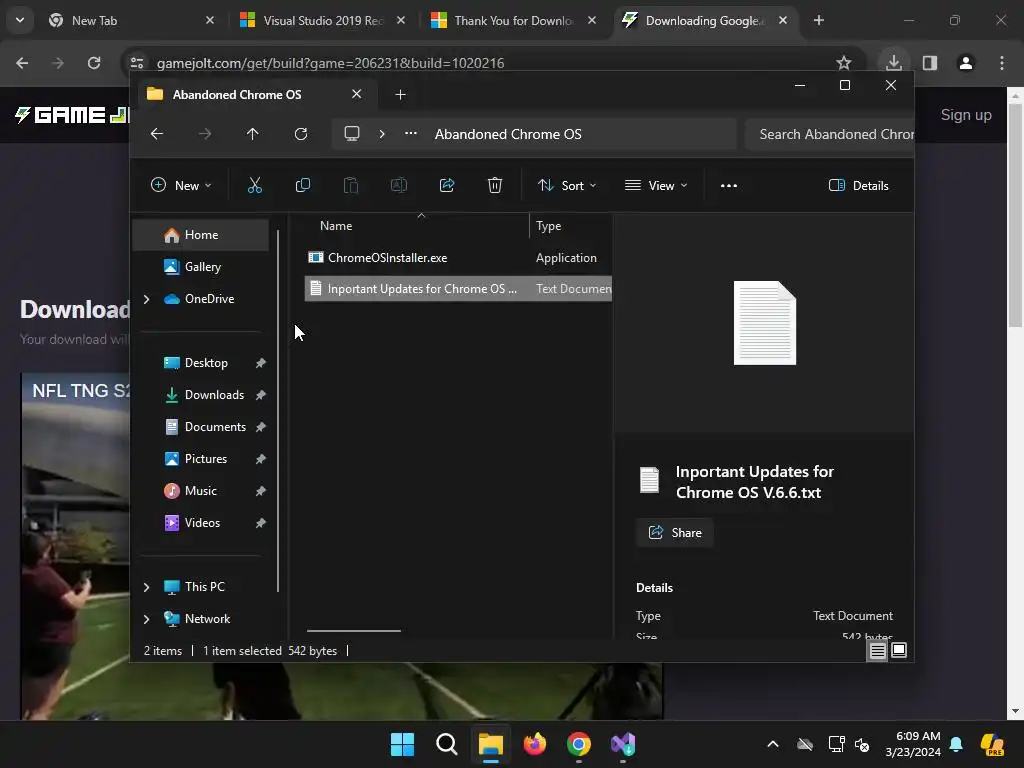Close the Abandoned Chrome OS Explorer tab
Image resolution: width=1024 pixels, height=768 pixels.
(357, 94)
